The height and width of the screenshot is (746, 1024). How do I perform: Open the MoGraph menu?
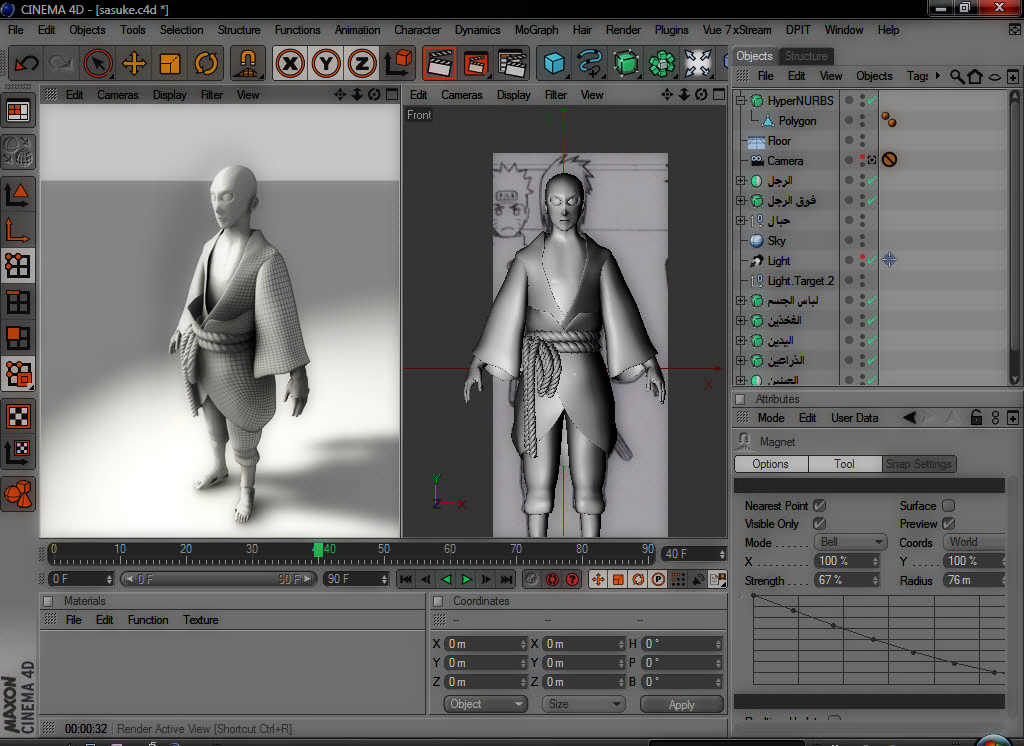coord(536,30)
